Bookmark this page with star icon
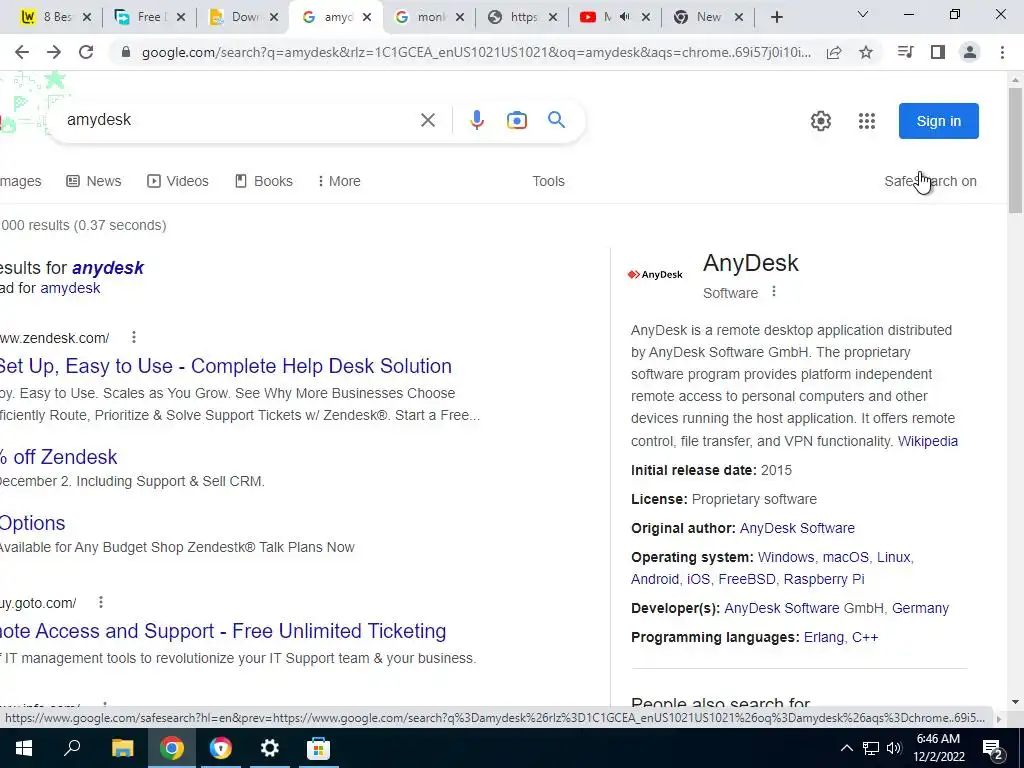Screen dimensions: 1024x768 (x=866, y=52)
